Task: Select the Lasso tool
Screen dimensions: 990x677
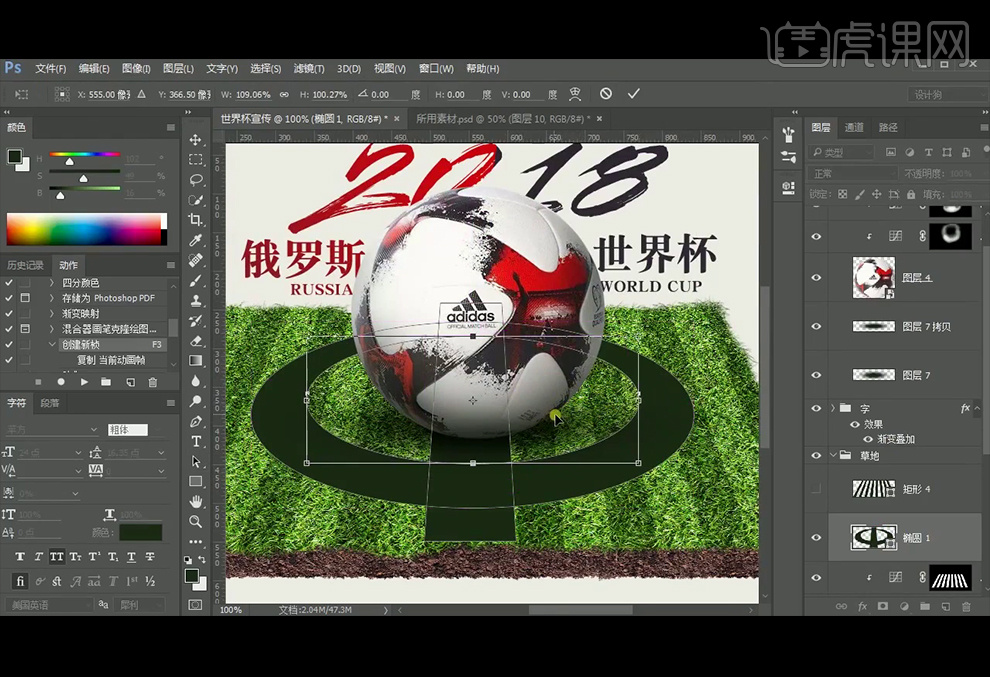Action: pos(196,180)
